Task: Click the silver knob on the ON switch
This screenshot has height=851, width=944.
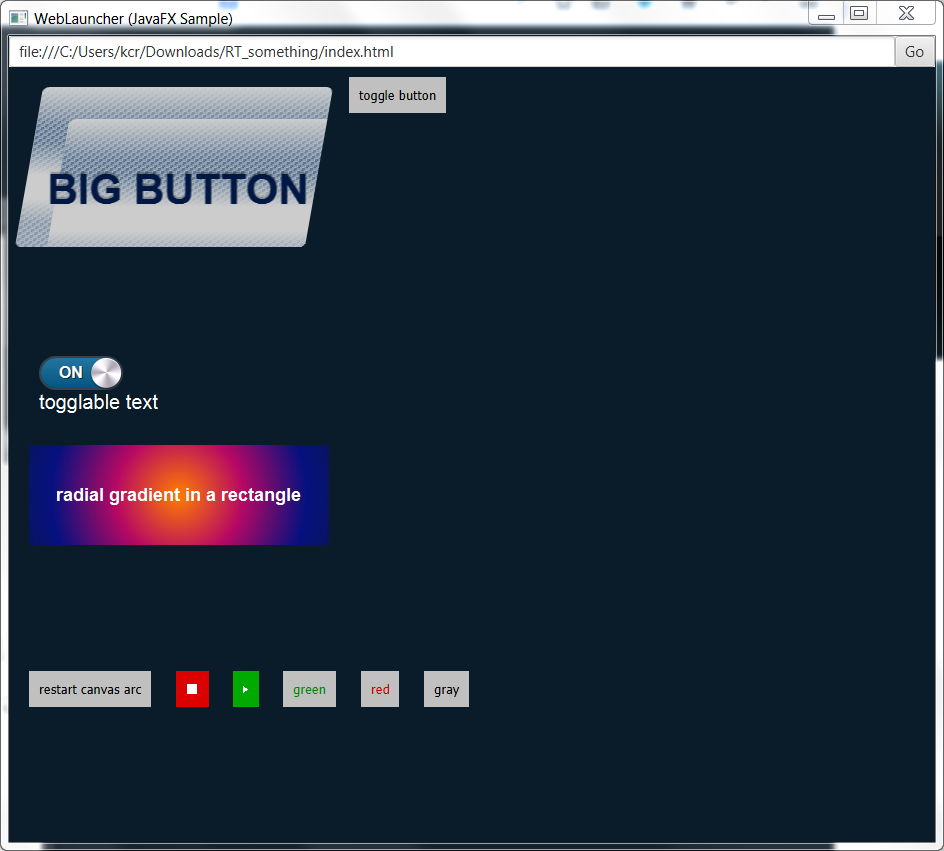Action: (106, 373)
